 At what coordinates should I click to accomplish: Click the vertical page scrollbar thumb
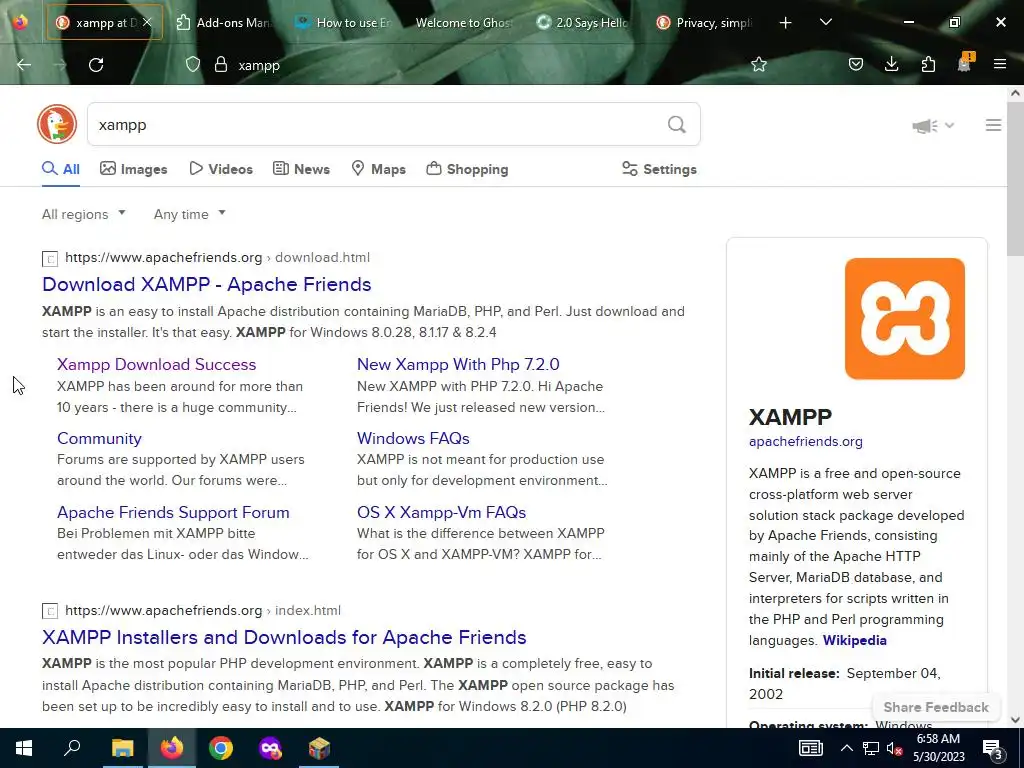(1016, 180)
